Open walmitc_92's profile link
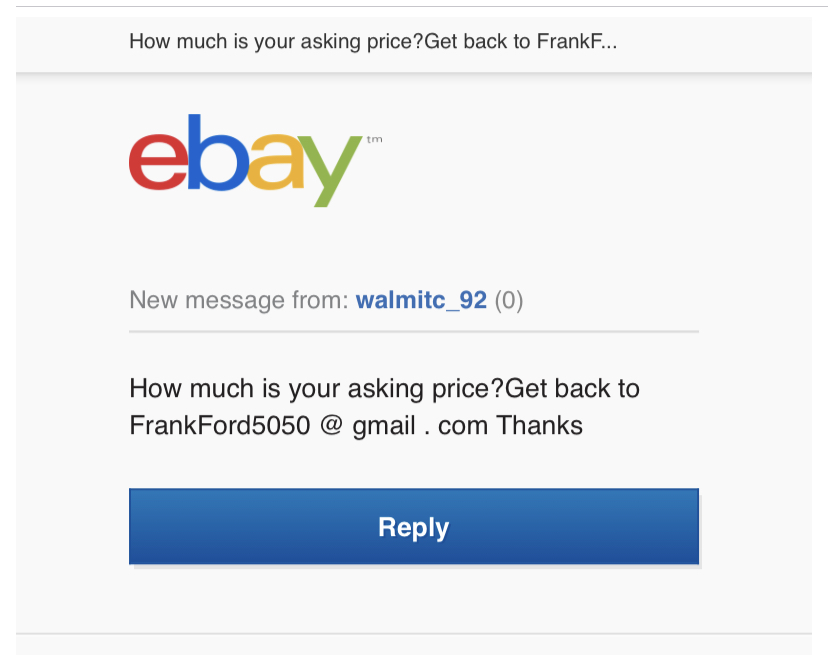Screen dimensions: 828x655 pyautogui.click(x=421, y=300)
